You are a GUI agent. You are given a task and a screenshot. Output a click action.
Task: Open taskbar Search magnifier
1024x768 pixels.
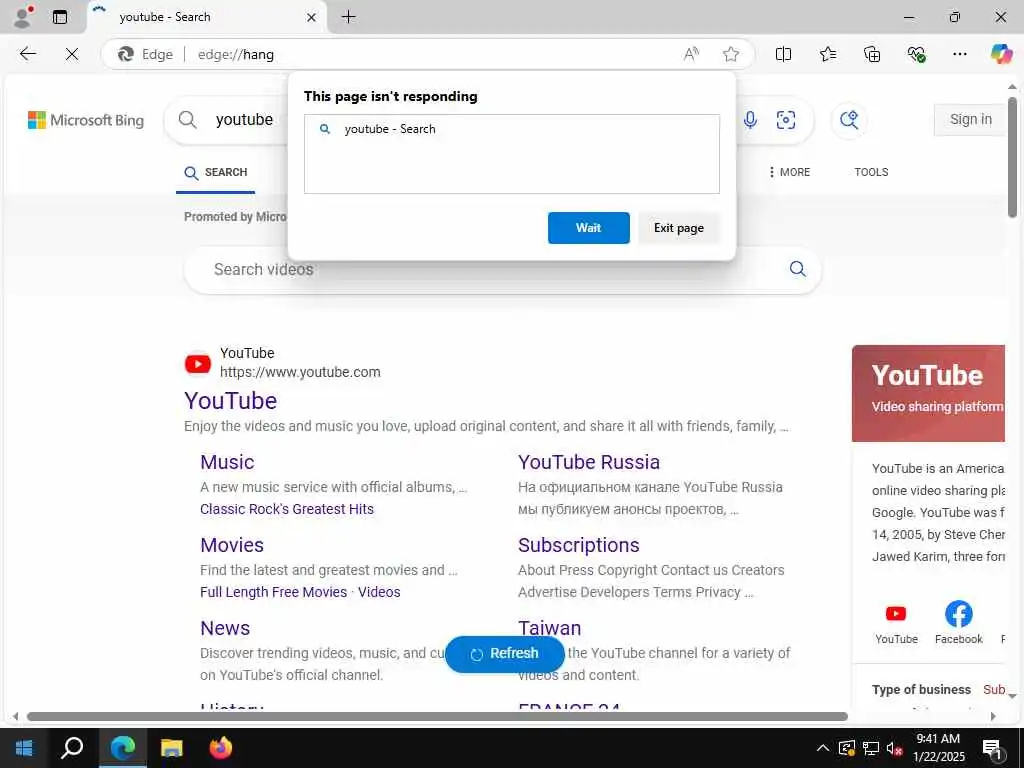(72, 748)
